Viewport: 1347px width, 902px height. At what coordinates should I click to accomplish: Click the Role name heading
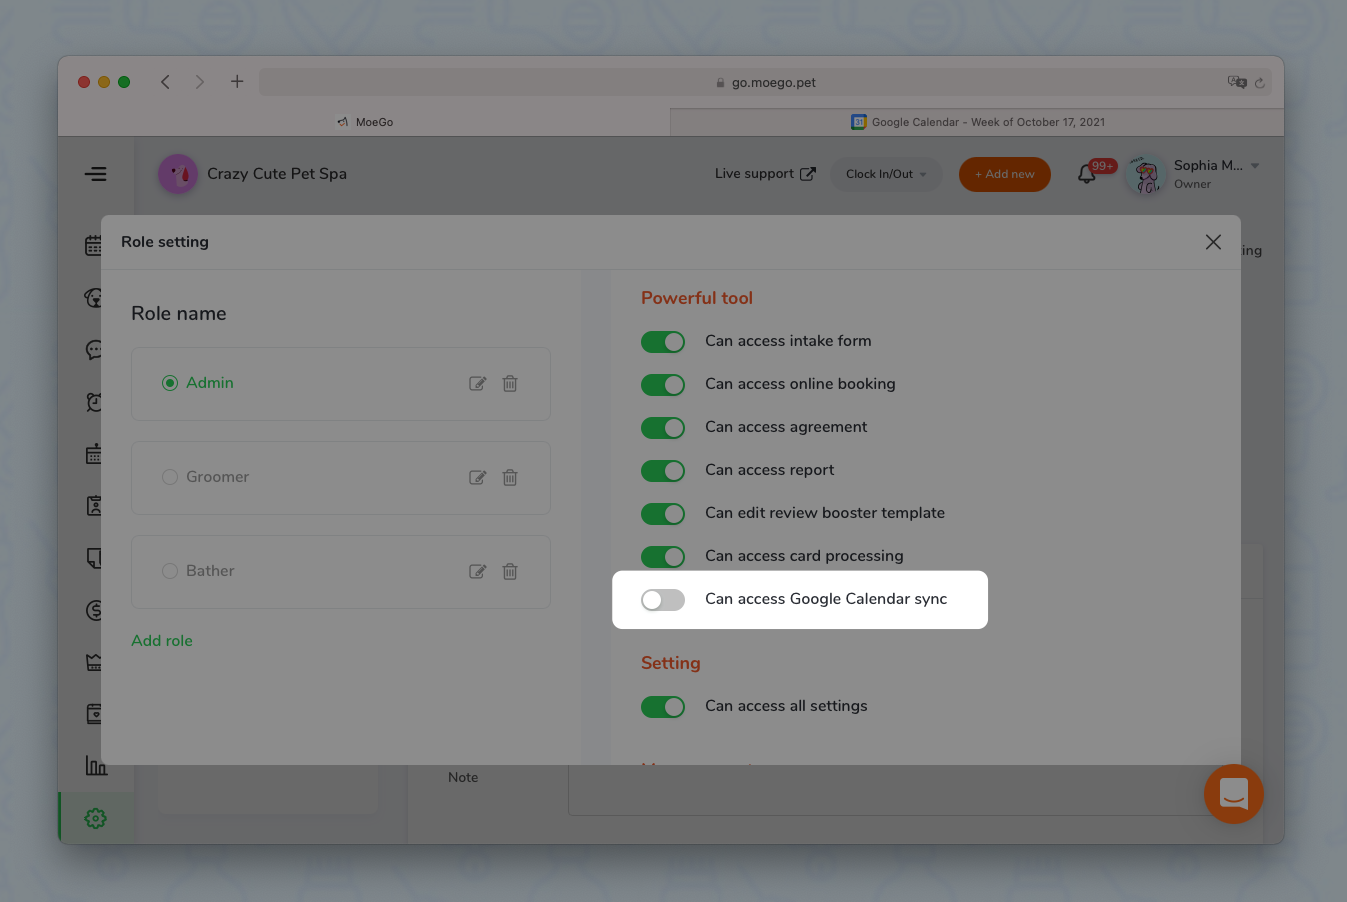click(179, 314)
